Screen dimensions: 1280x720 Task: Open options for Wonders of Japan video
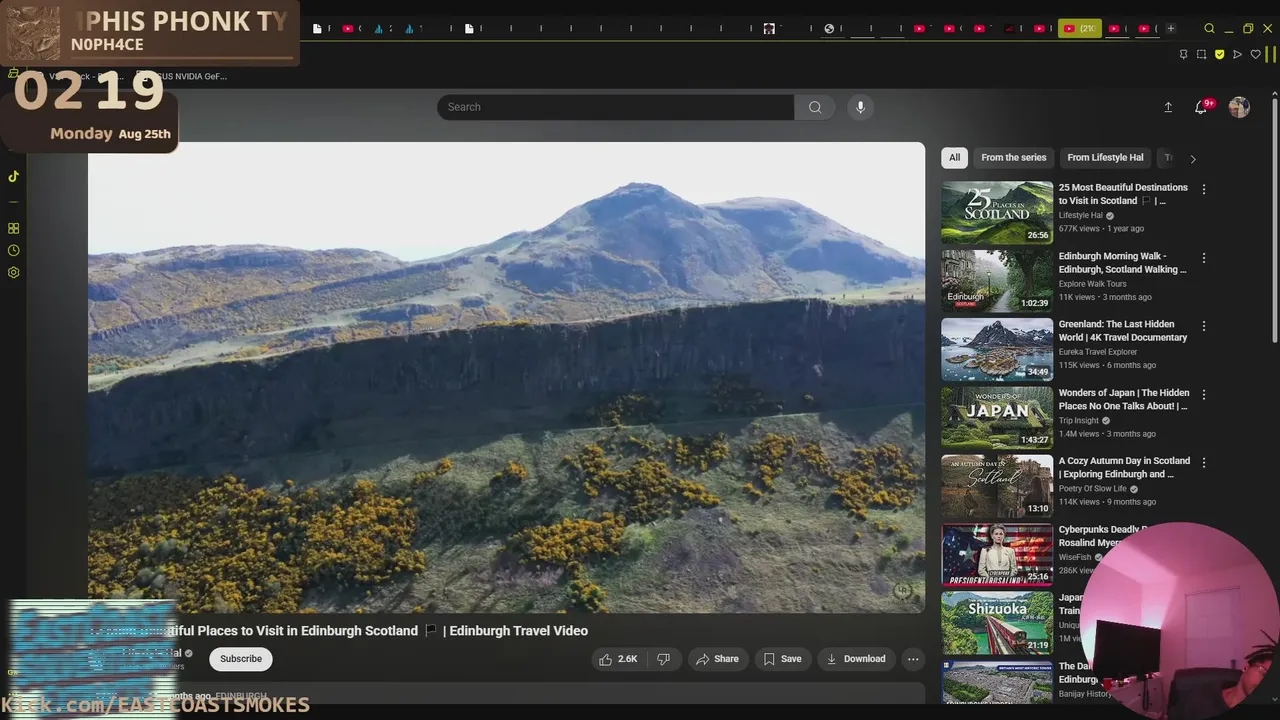pos(1204,395)
